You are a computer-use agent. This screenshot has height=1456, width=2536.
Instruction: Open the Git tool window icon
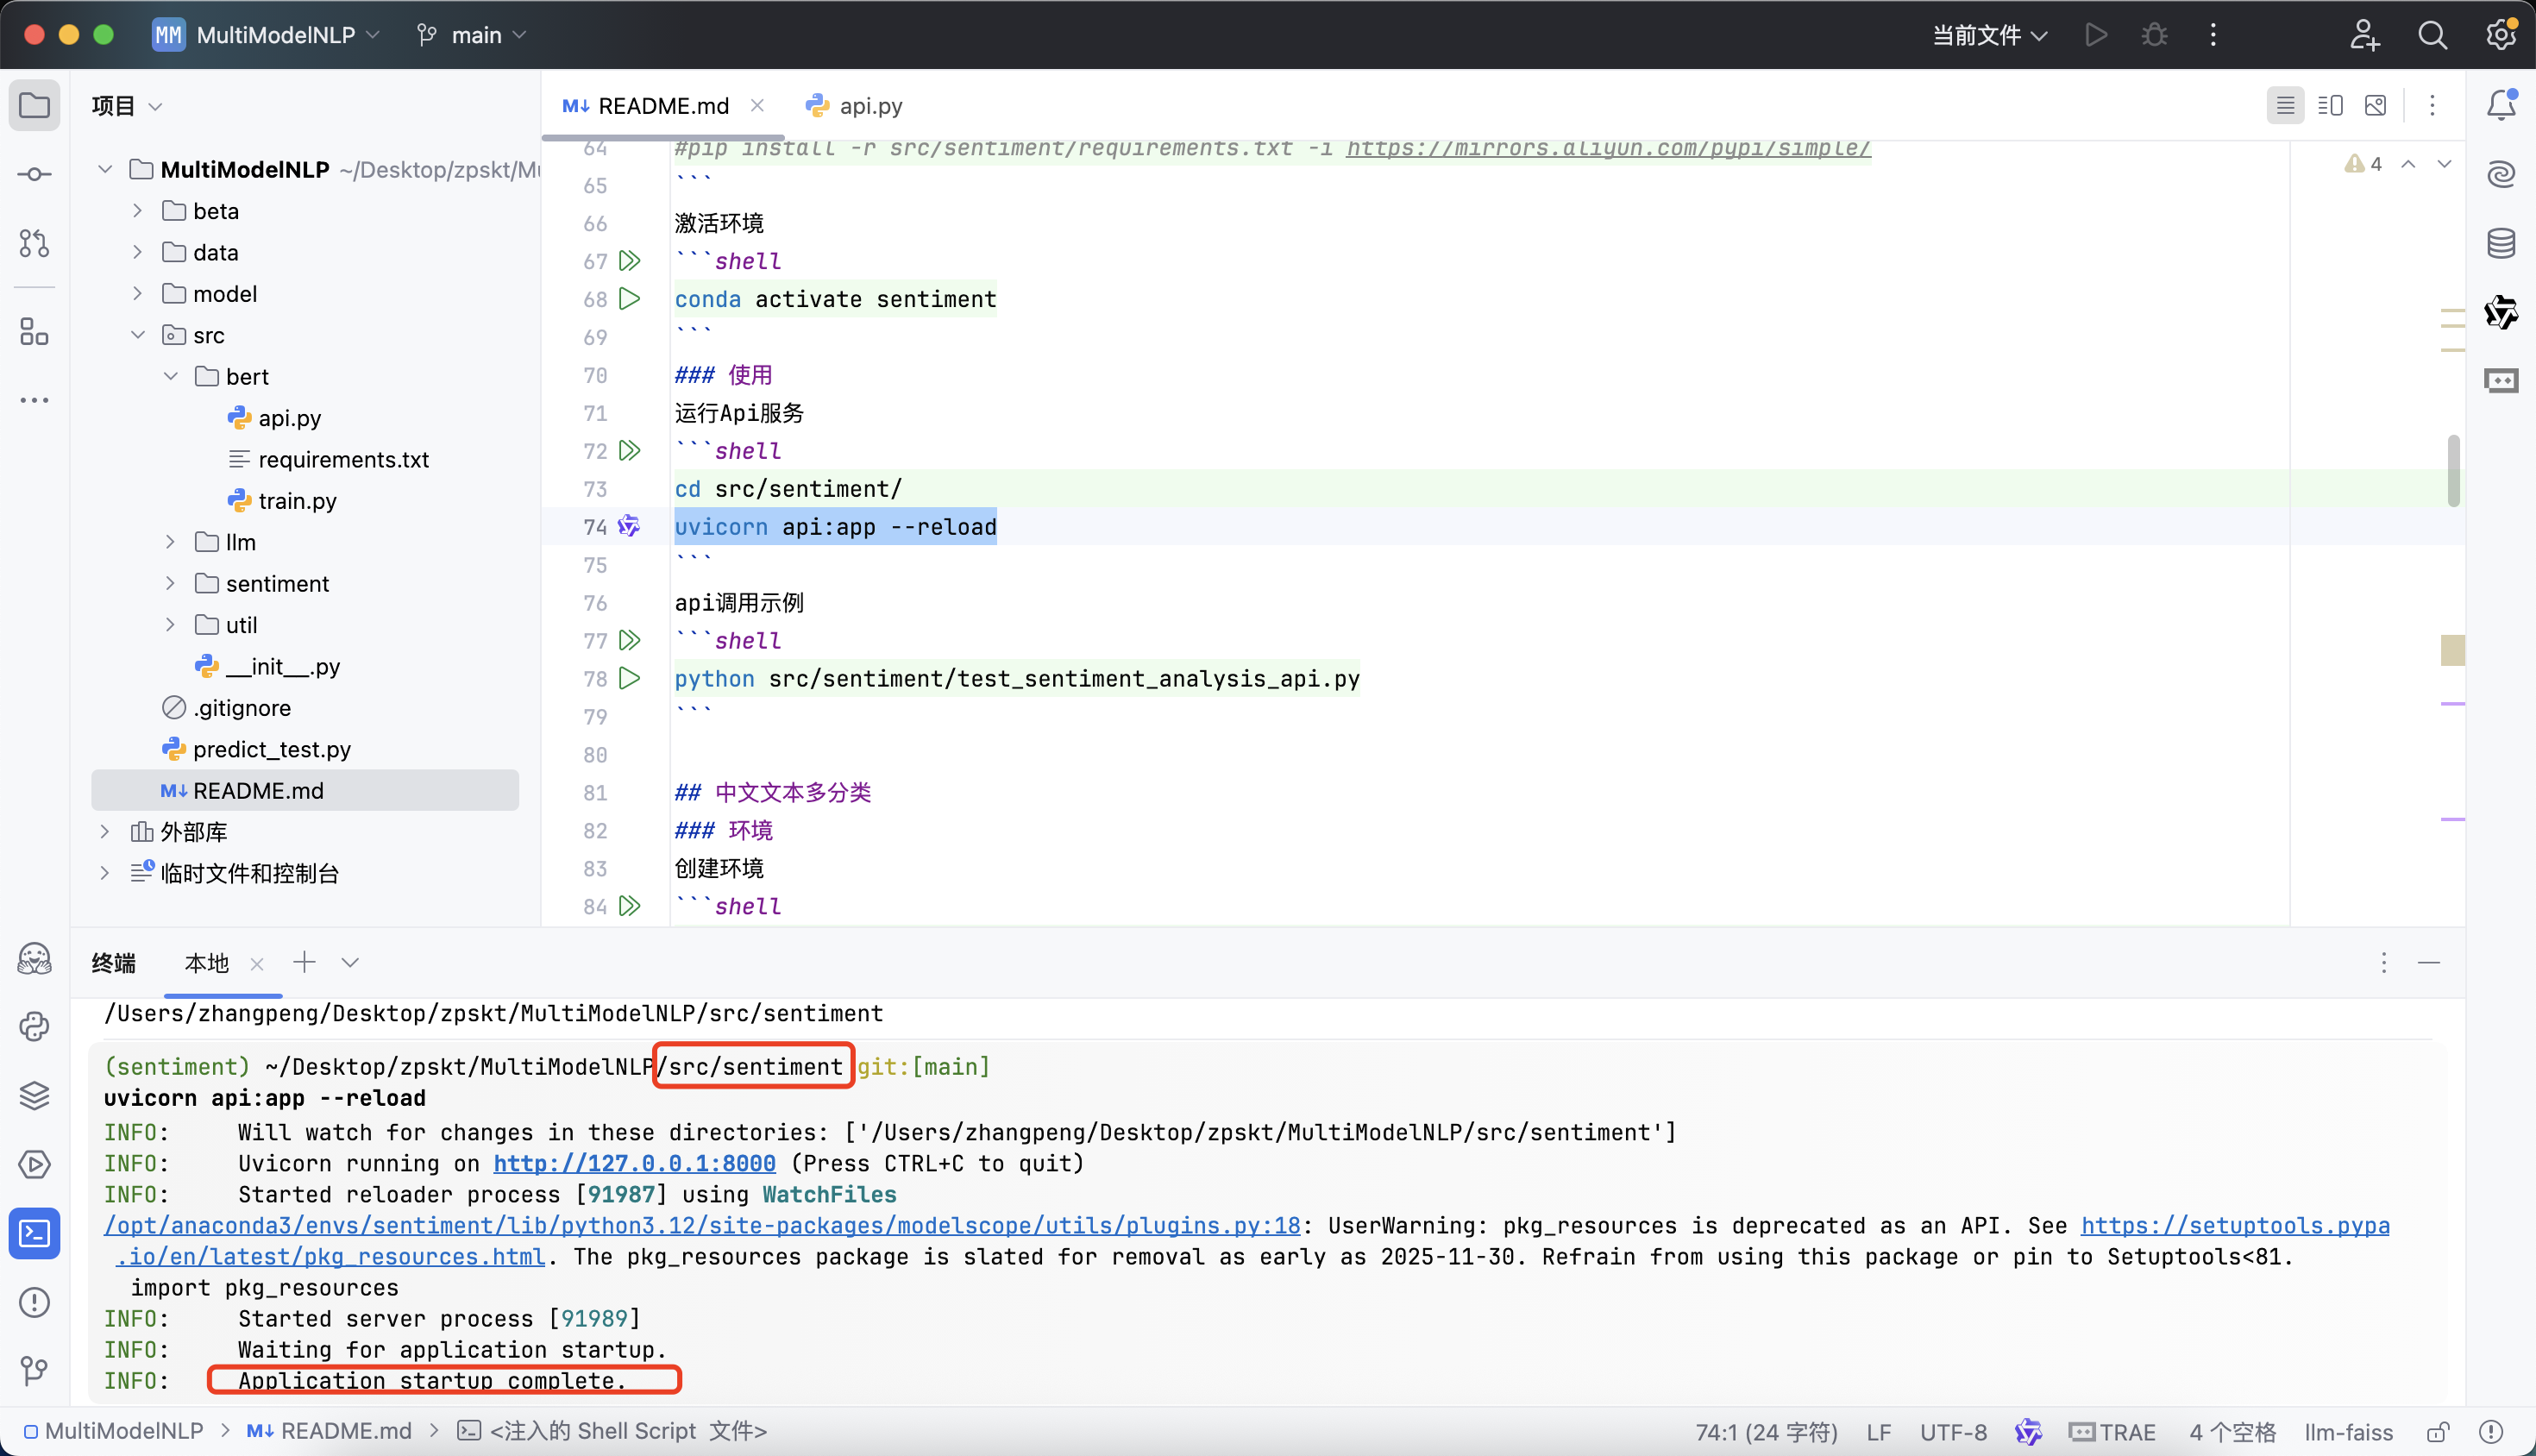point(34,1371)
